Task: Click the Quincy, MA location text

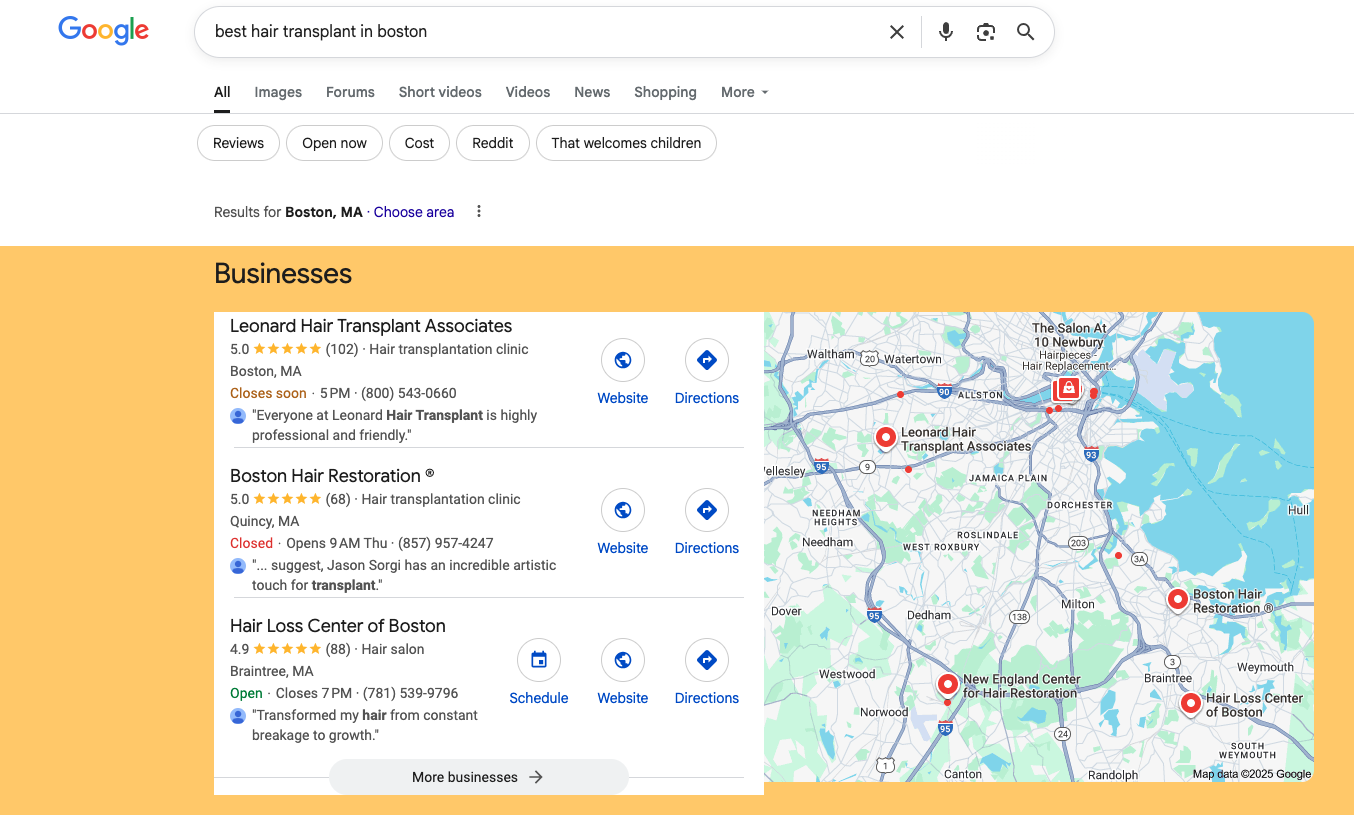Action: 265,521
